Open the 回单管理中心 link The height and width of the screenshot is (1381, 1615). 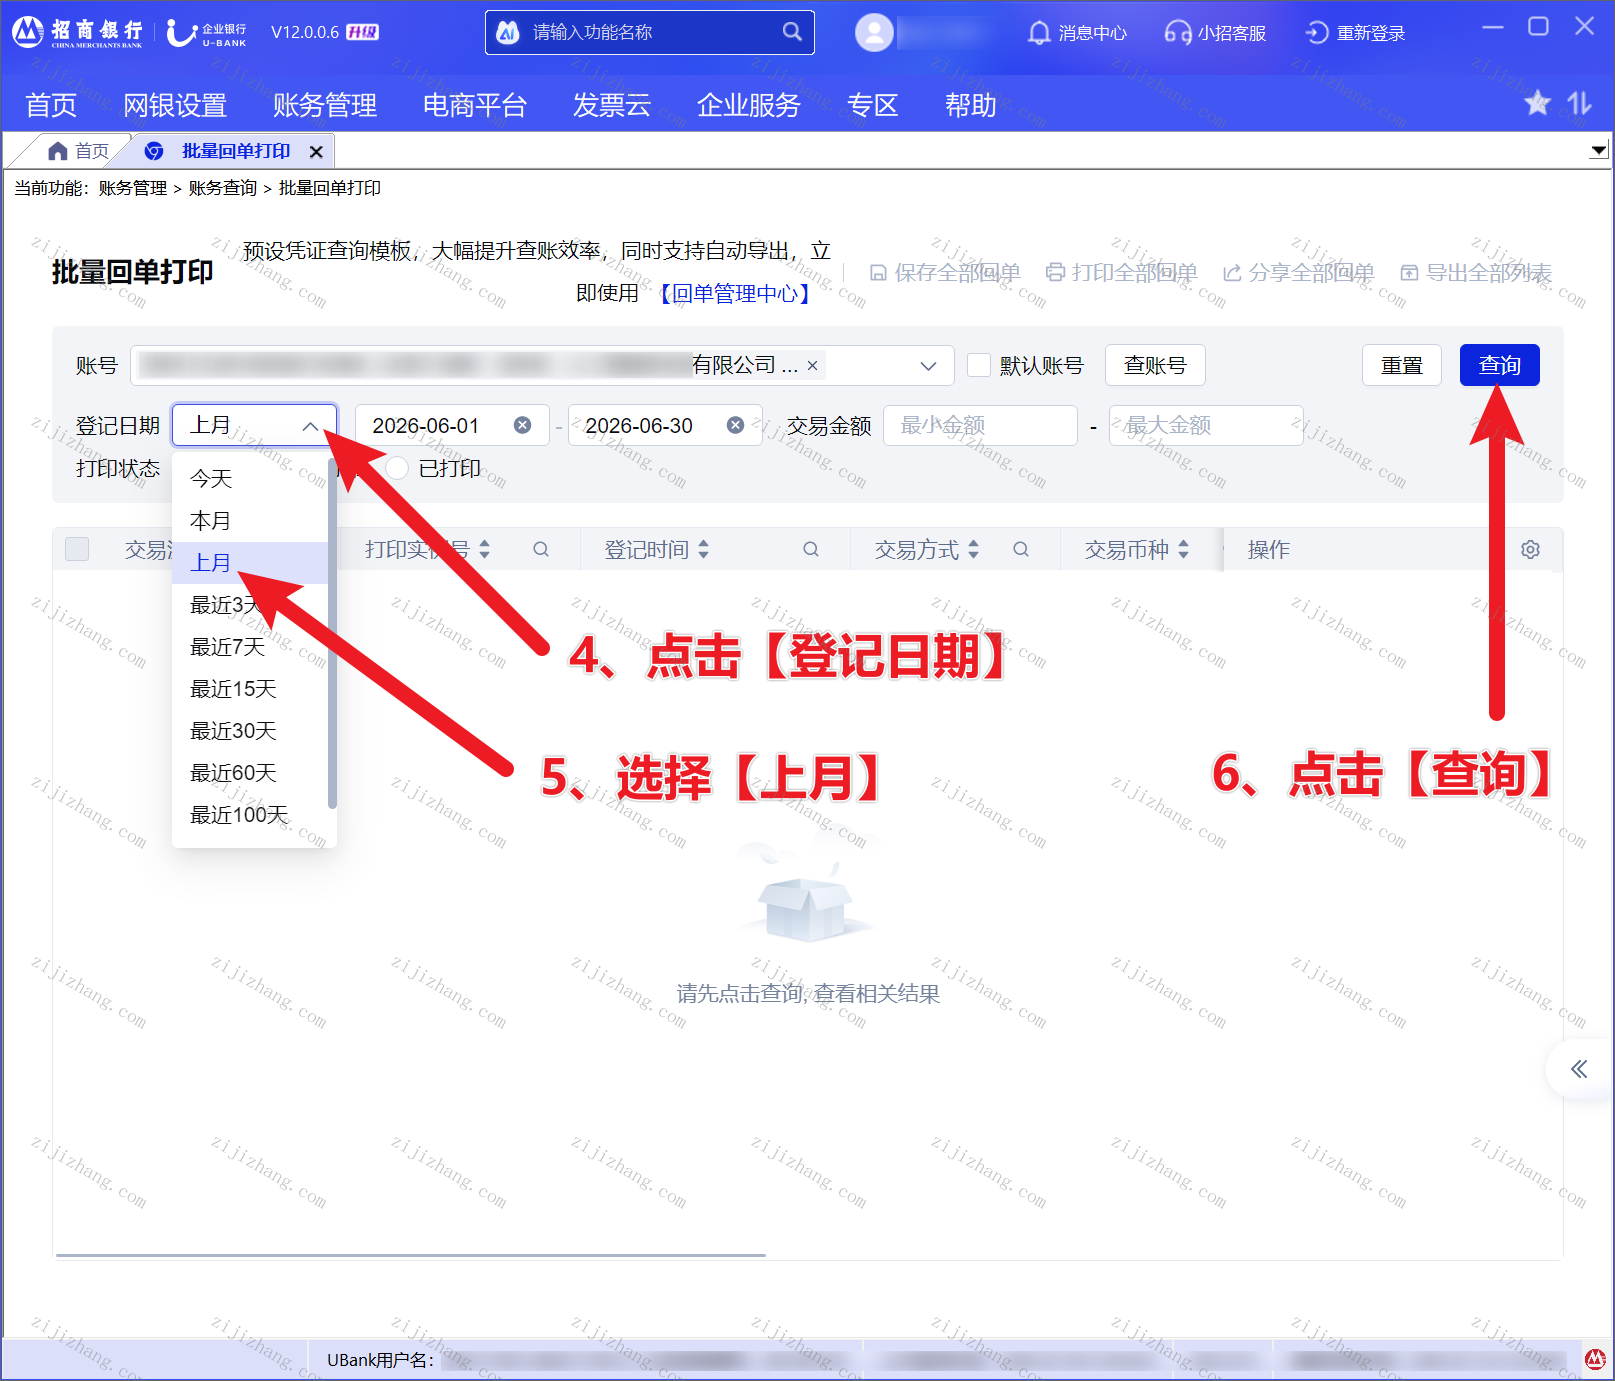(733, 293)
